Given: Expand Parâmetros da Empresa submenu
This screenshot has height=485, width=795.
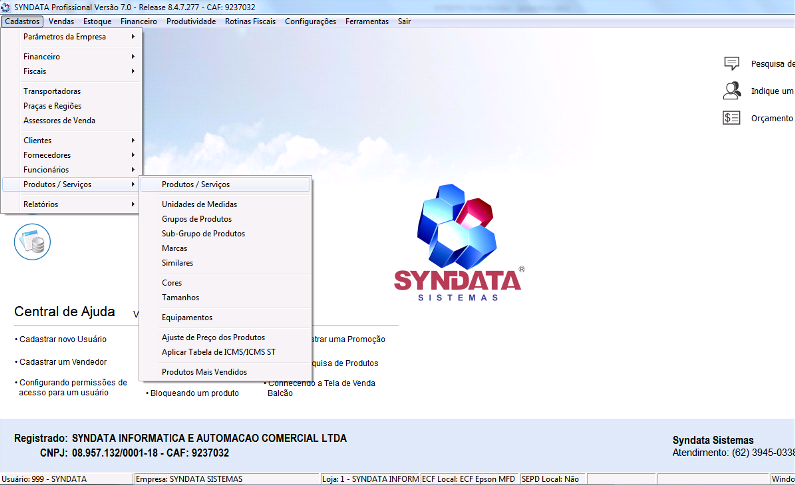Looking at the screenshot, I should (x=71, y=36).
